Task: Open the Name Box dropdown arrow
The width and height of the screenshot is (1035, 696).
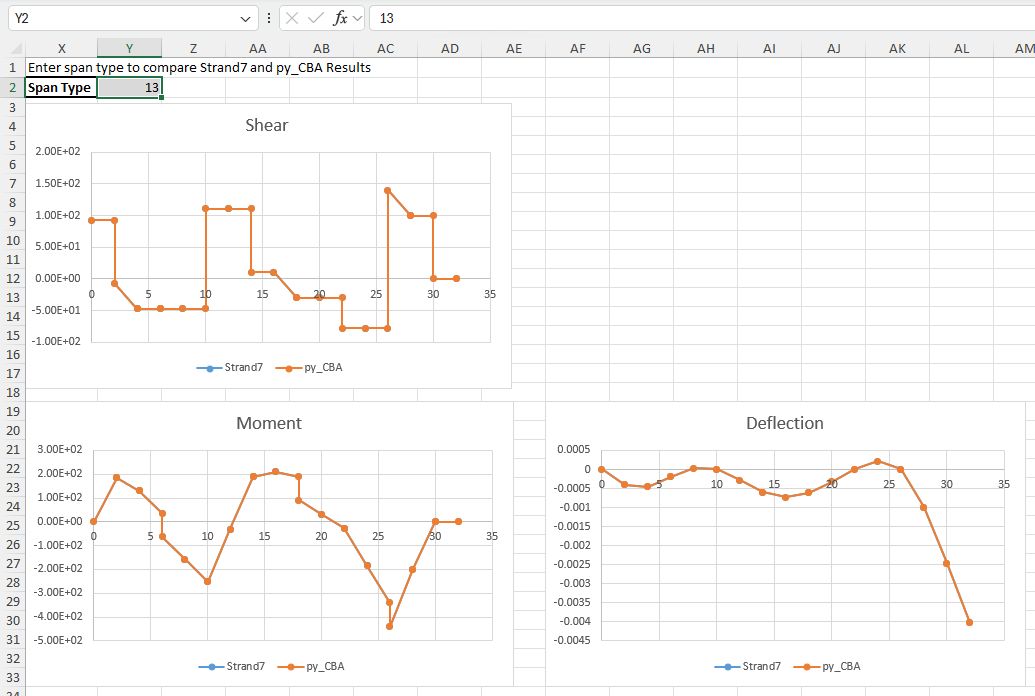Action: point(247,18)
